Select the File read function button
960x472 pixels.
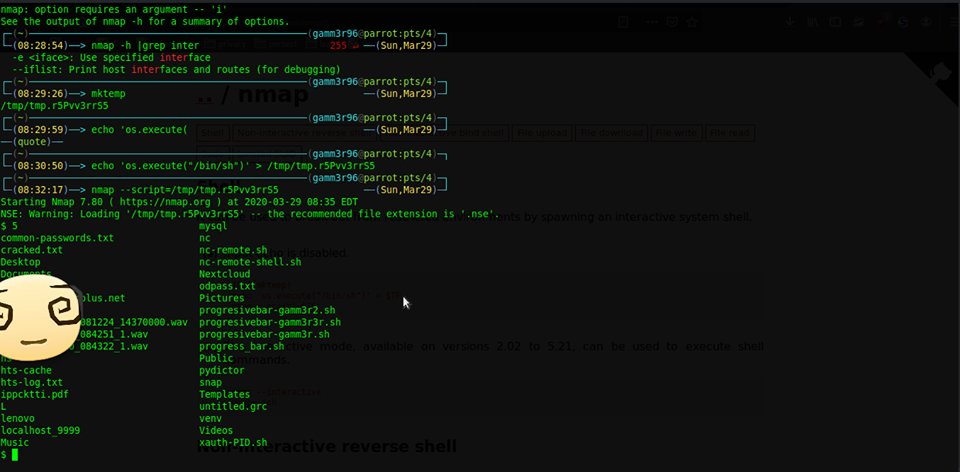coord(730,133)
